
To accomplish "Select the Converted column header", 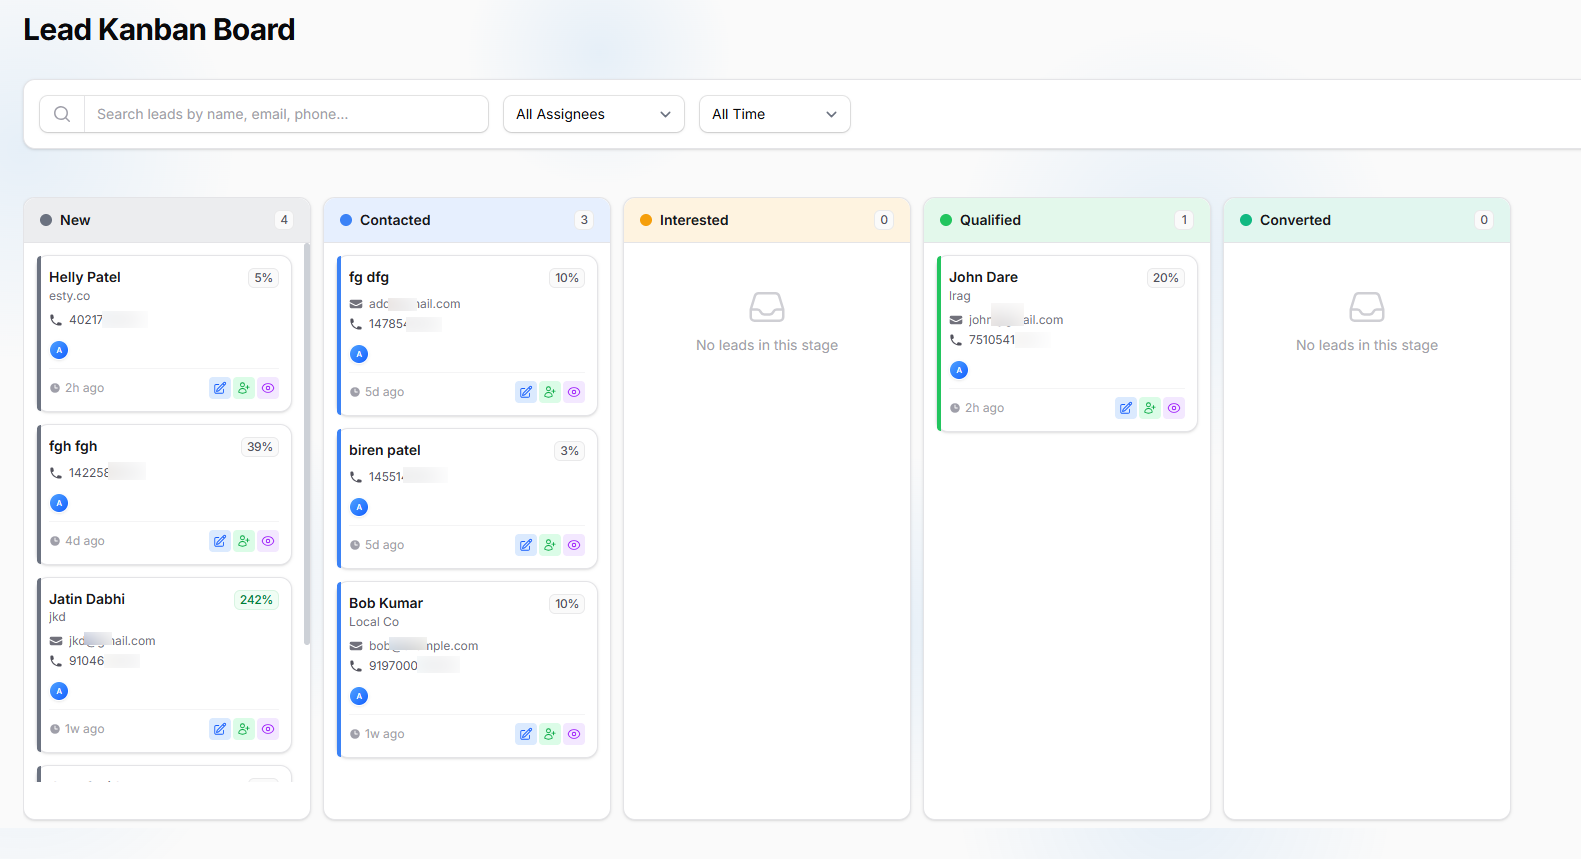I will pos(1367,220).
